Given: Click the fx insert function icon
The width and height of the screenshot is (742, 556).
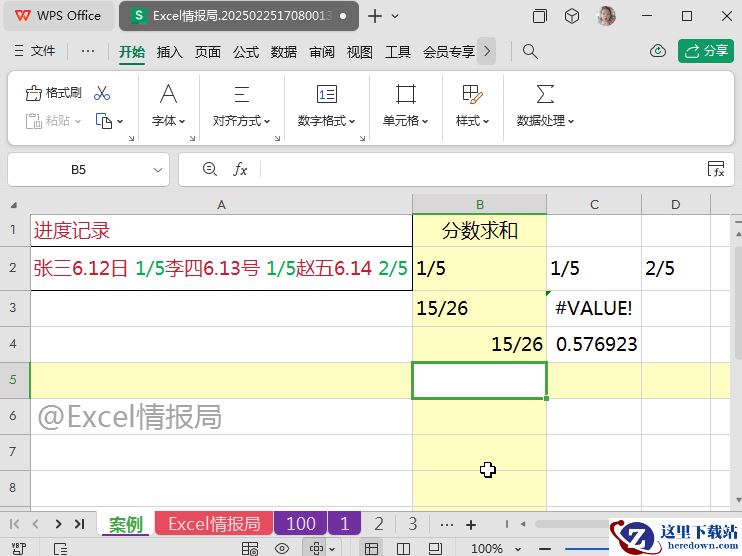Looking at the screenshot, I should pyautogui.click(x=240, y=170).
